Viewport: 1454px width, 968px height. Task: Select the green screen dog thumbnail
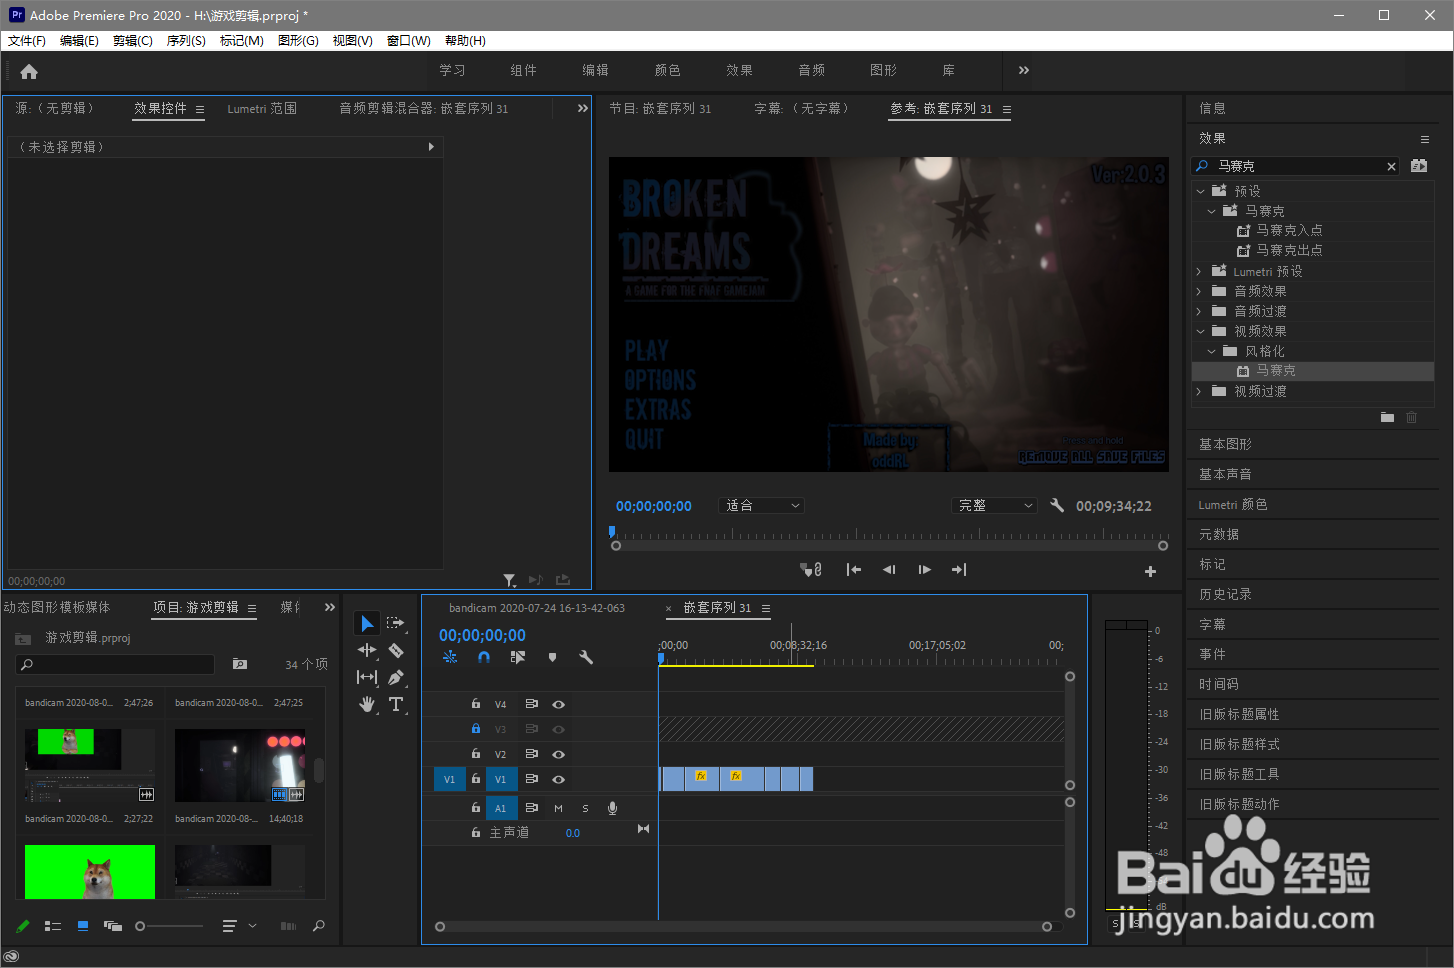[x=90, y=872]
